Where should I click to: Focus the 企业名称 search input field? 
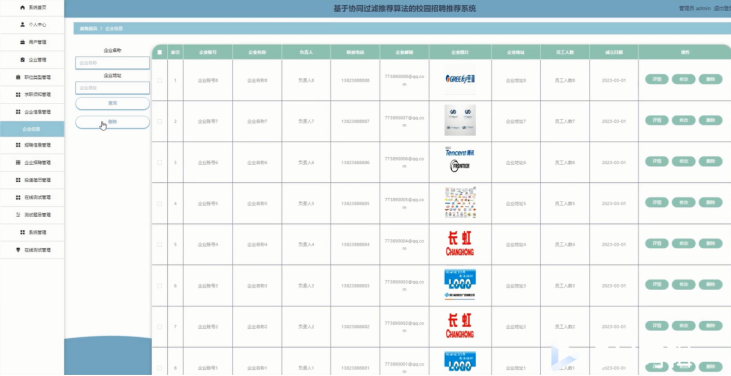click(x=112, y=62)
